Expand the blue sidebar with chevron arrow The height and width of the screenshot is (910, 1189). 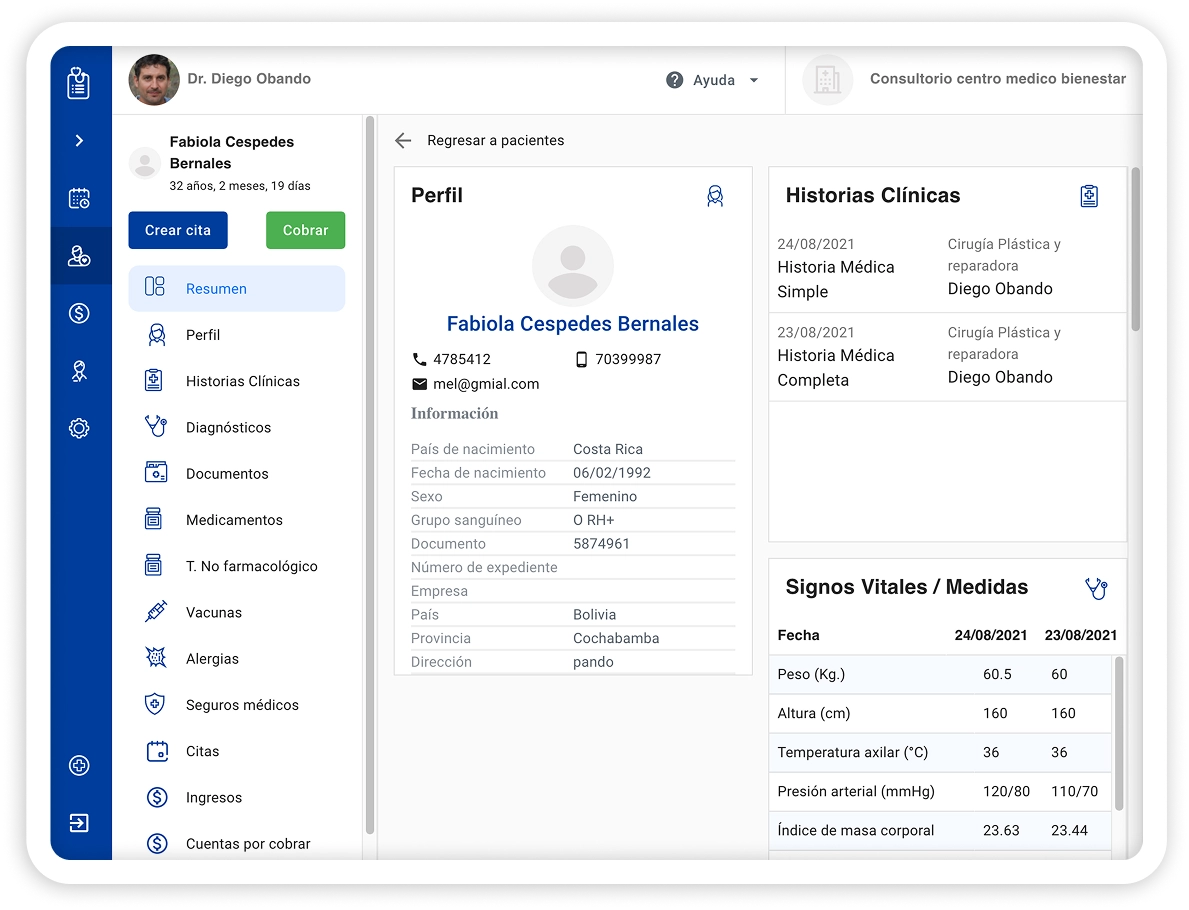(79, 141)
